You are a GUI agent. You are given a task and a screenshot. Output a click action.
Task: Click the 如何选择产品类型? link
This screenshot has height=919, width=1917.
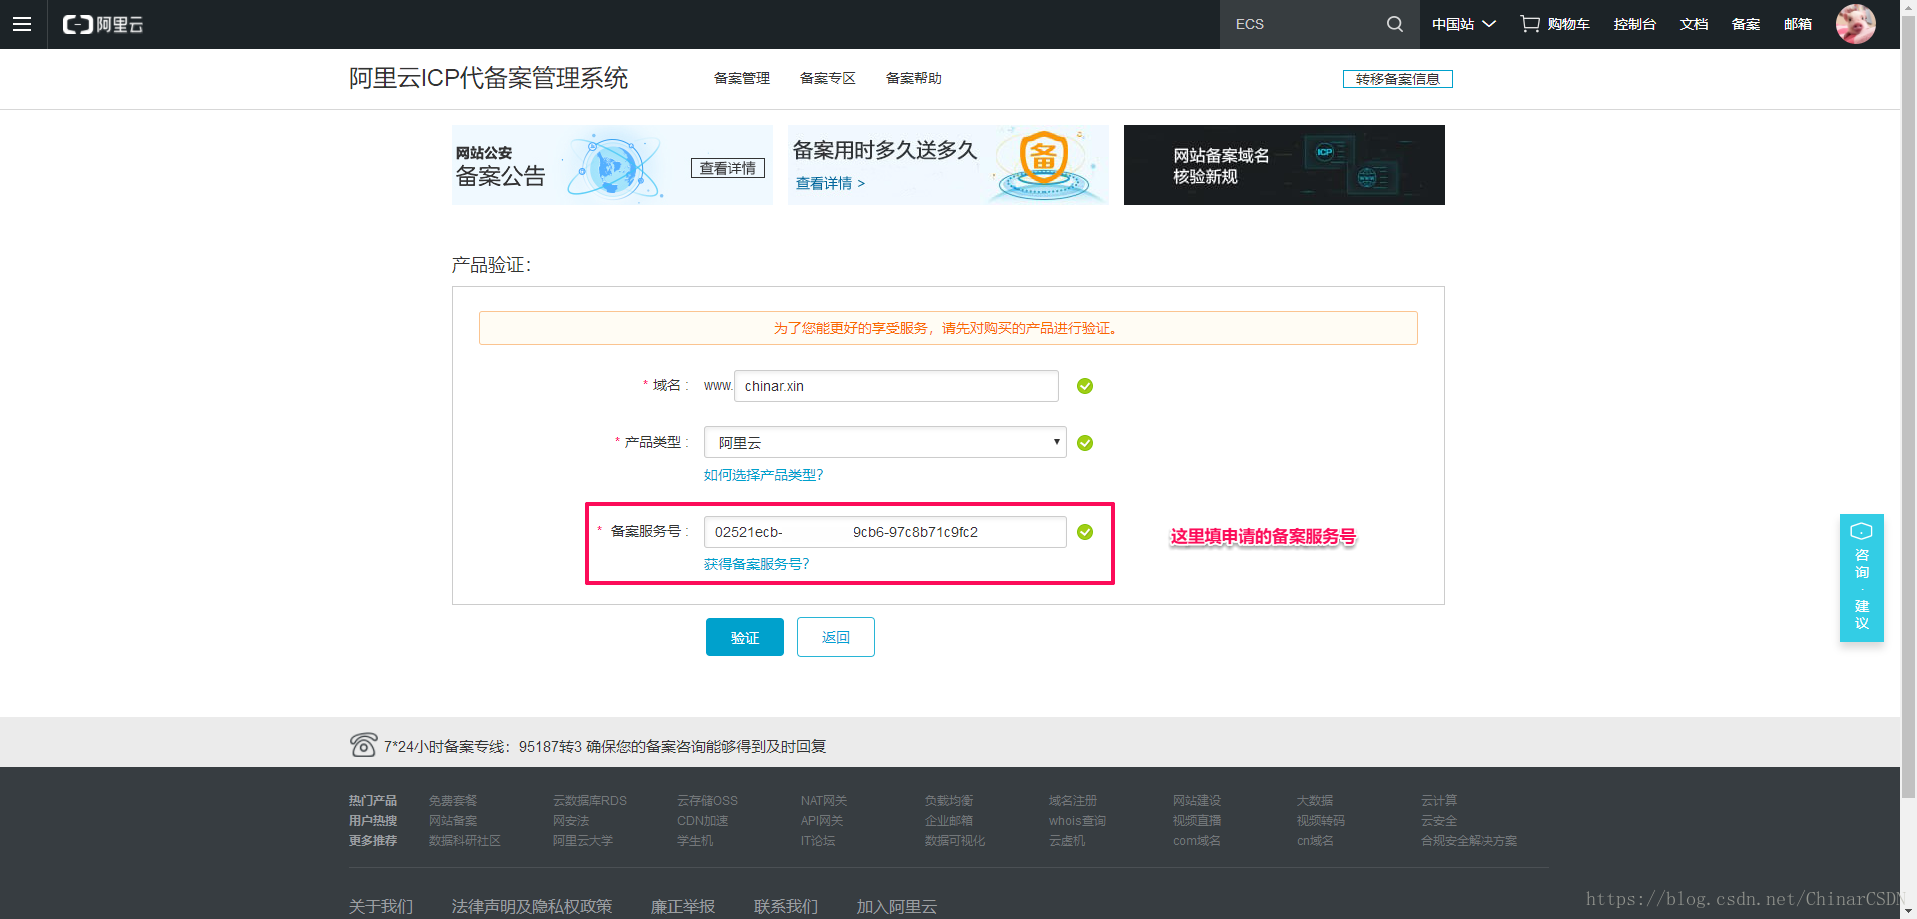[x=764, y=475]
